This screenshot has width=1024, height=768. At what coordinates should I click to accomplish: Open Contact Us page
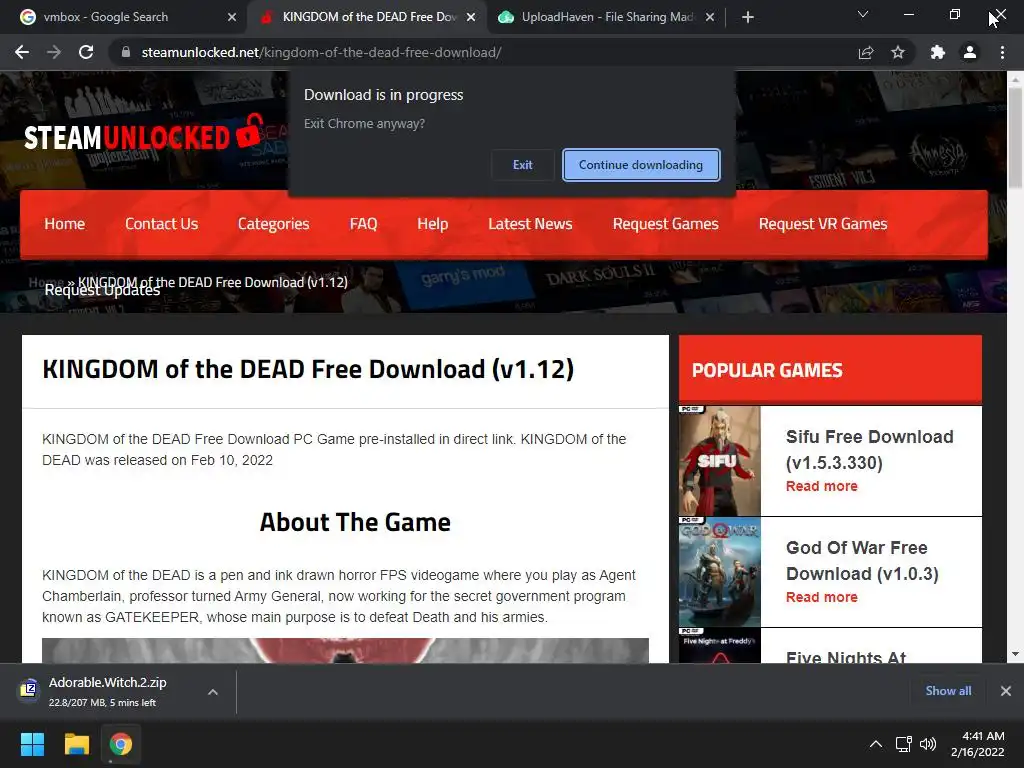pos(161,224)
